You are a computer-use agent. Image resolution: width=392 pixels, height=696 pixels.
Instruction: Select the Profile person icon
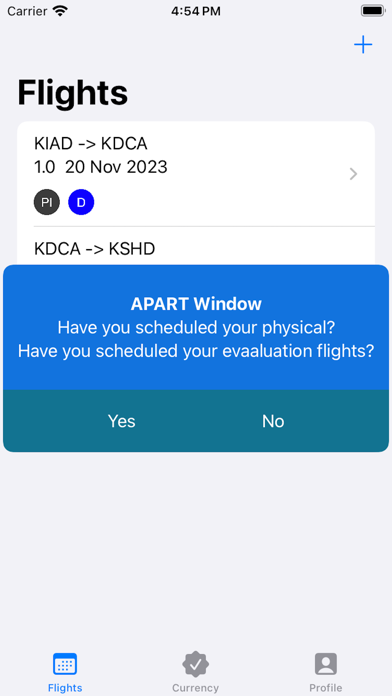[325, 664]
